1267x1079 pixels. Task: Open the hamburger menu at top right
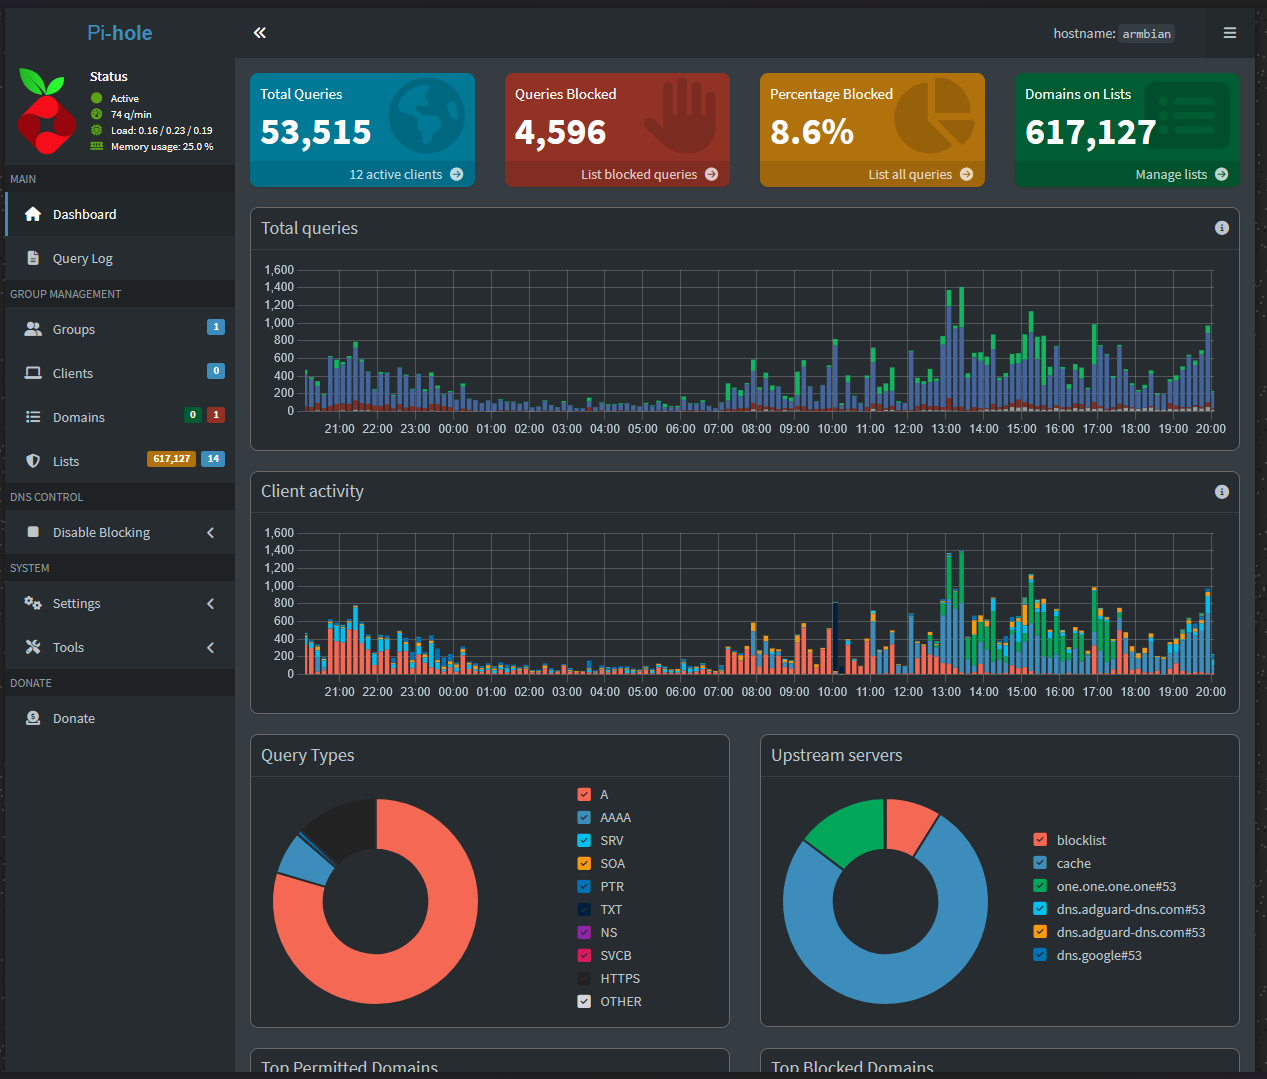pos(1229,32)
